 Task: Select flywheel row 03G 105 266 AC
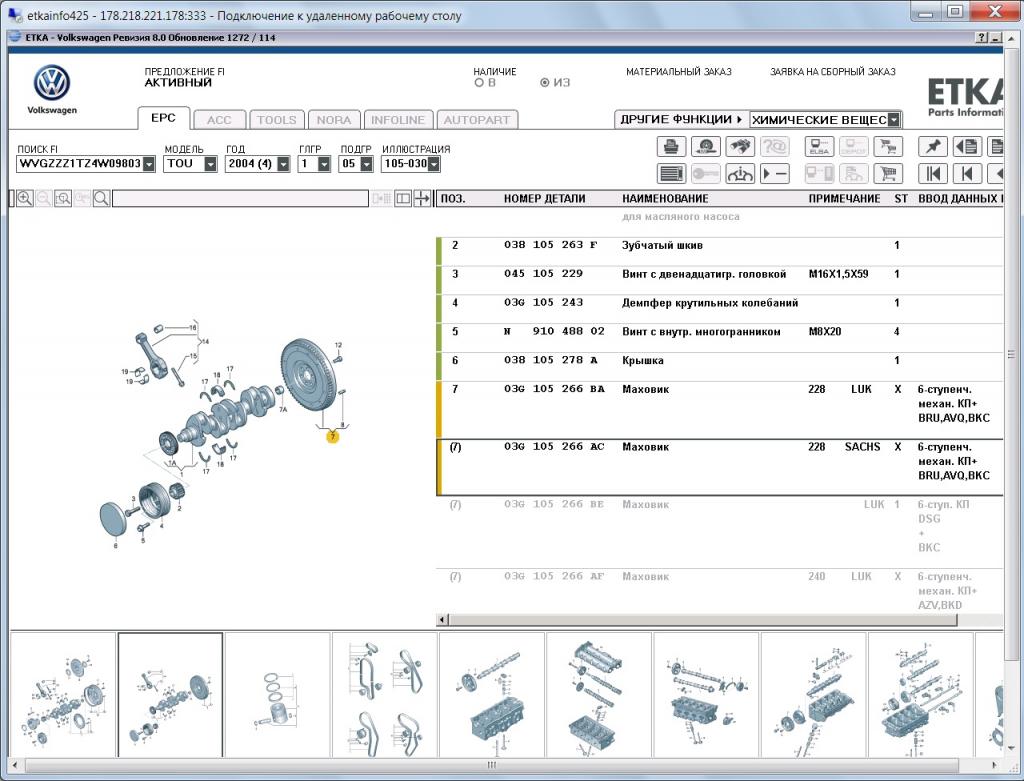tap(719, 467)
